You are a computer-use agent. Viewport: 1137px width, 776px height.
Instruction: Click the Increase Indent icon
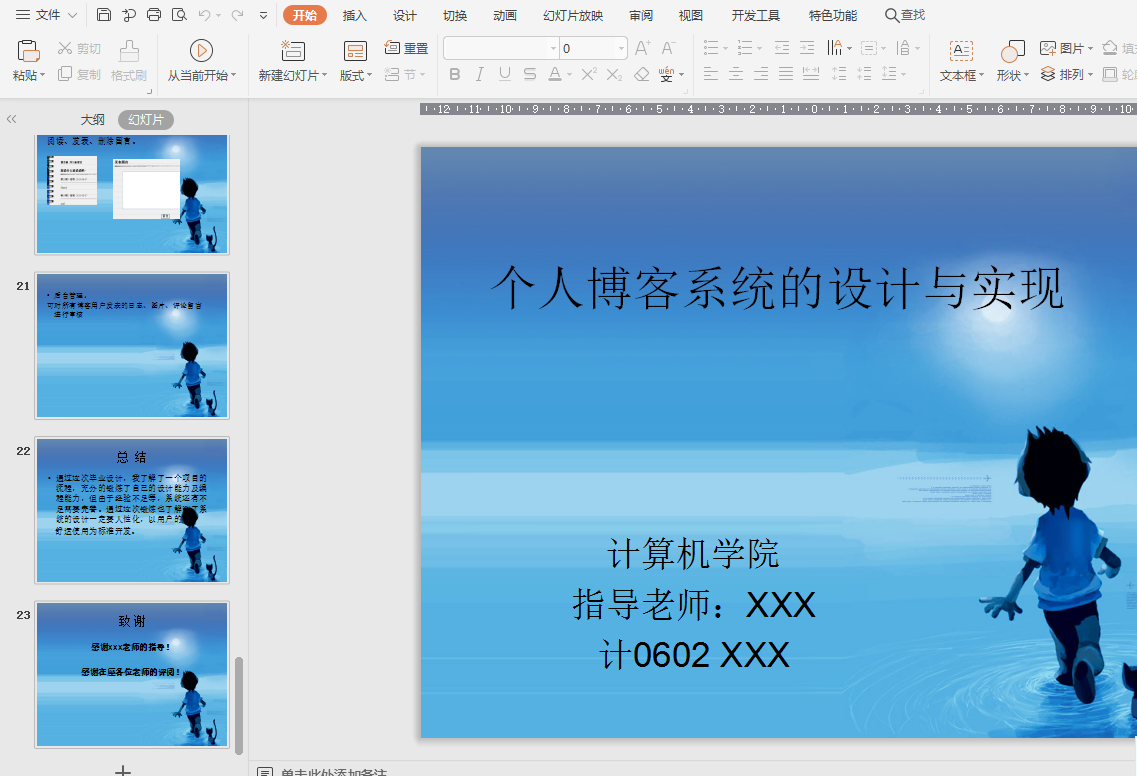click(807, 48)
